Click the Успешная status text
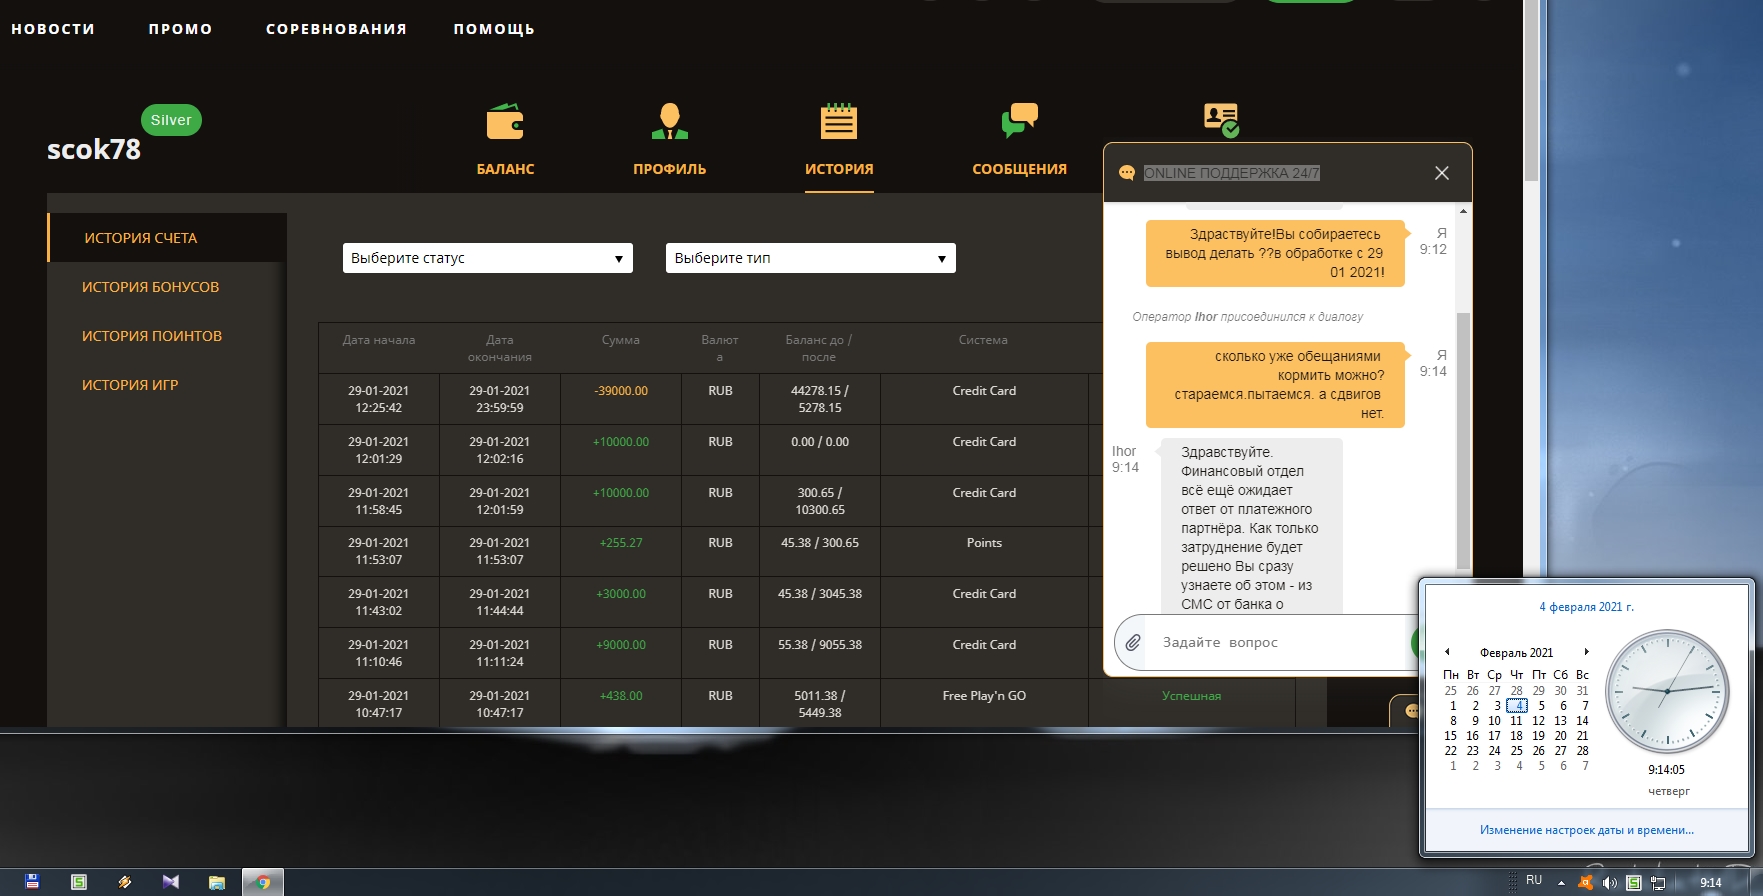1763x896 pixels. pyautogui.click(x=1191, y=696)
